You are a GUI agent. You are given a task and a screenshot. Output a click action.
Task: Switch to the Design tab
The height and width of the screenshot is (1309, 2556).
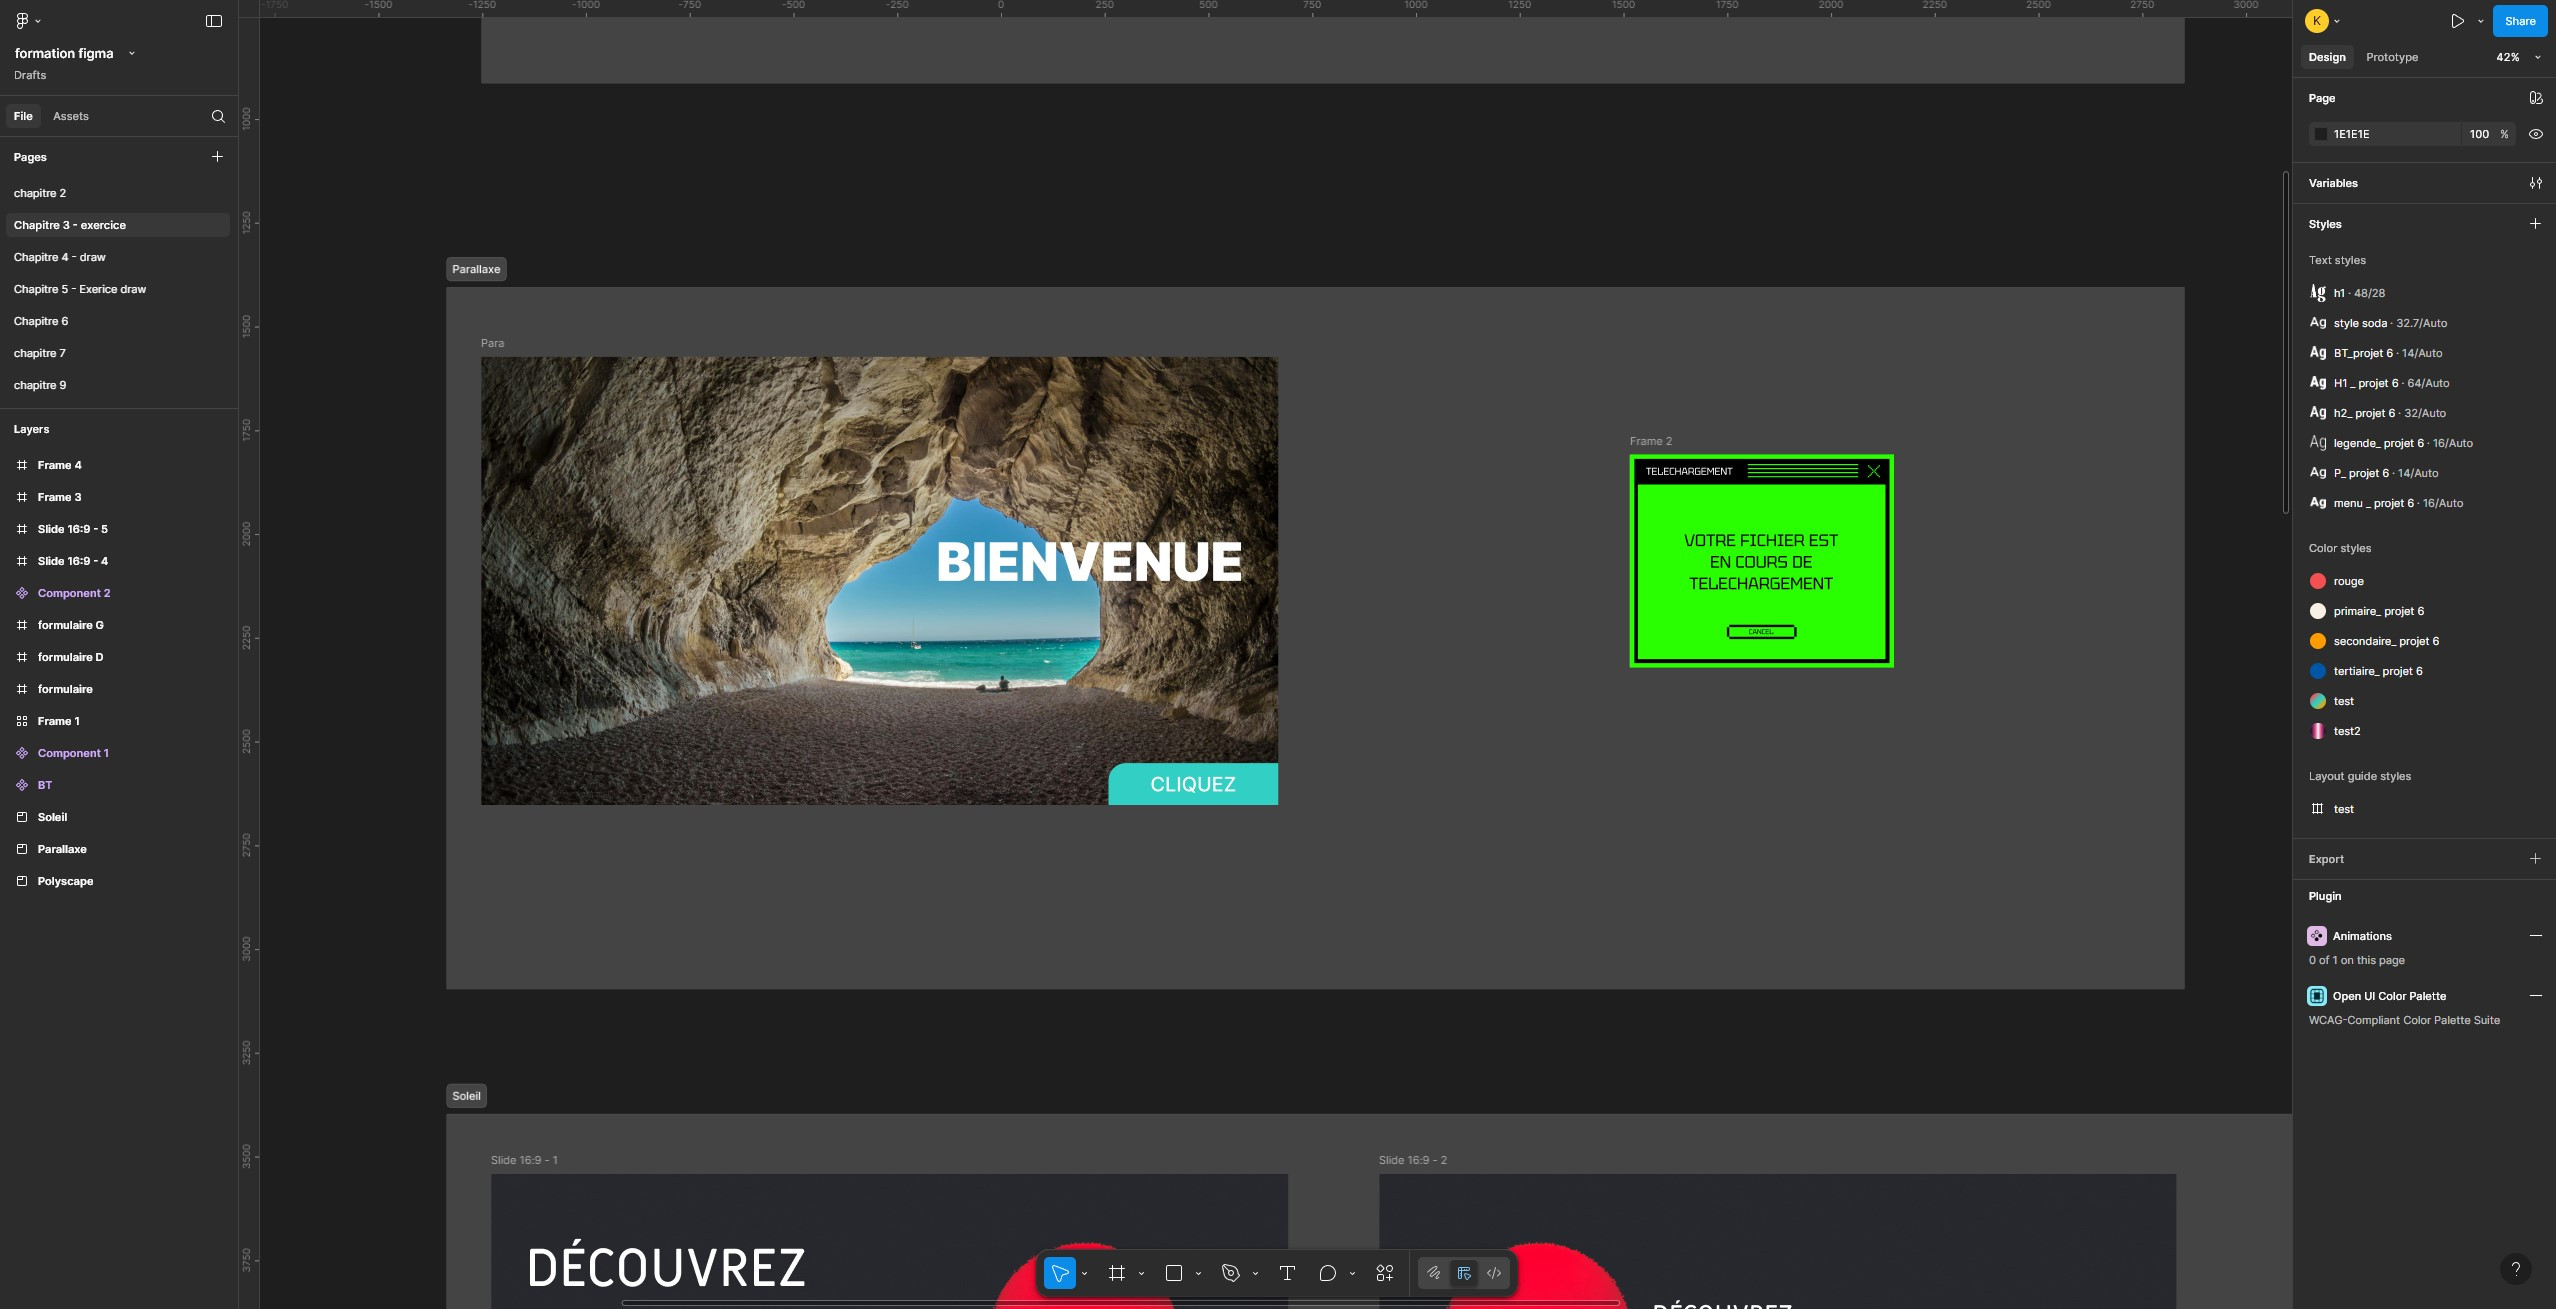click(2327, 57)
